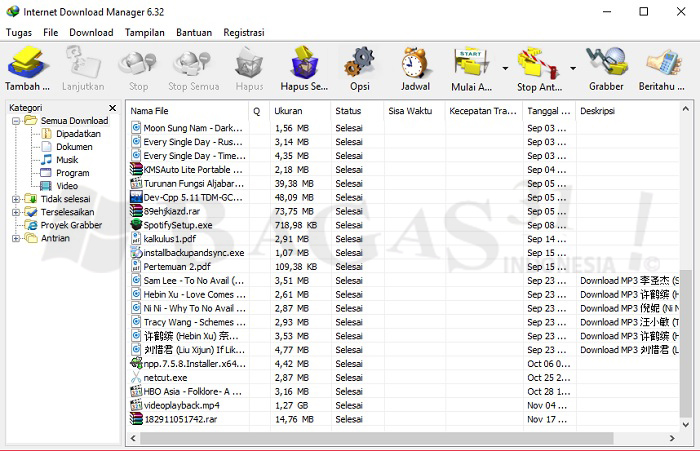Collapse the Semua Download tree node
700x451 pixels.
(x=16, y=121)
